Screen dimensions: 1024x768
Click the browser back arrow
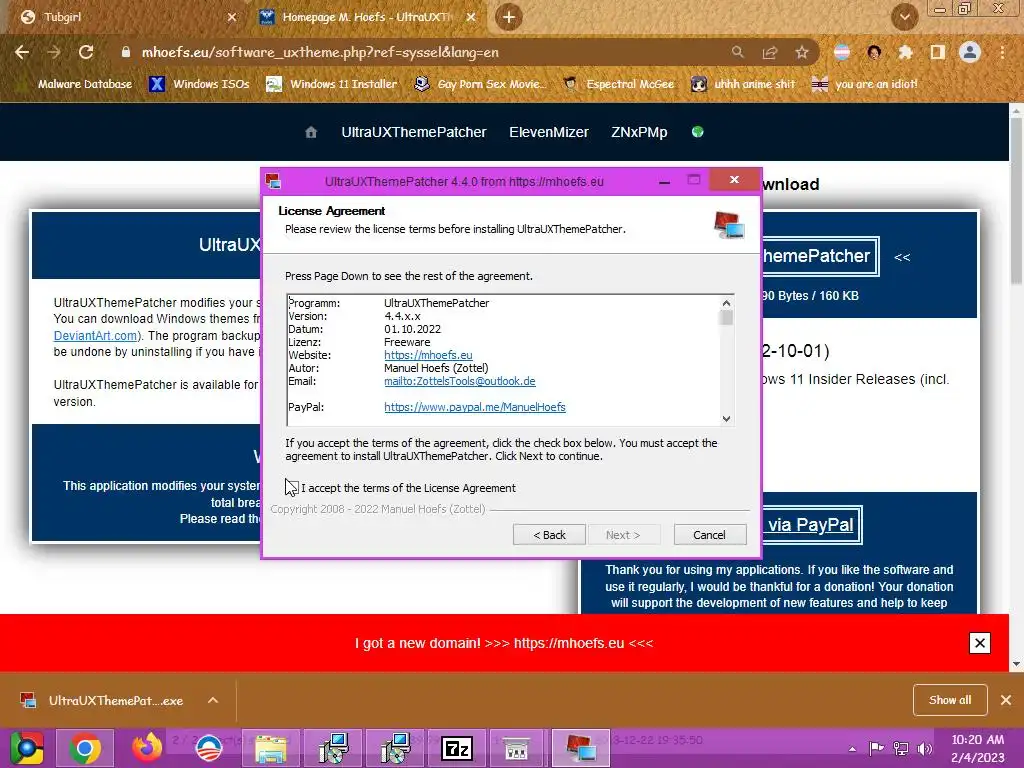click(22, 52)
